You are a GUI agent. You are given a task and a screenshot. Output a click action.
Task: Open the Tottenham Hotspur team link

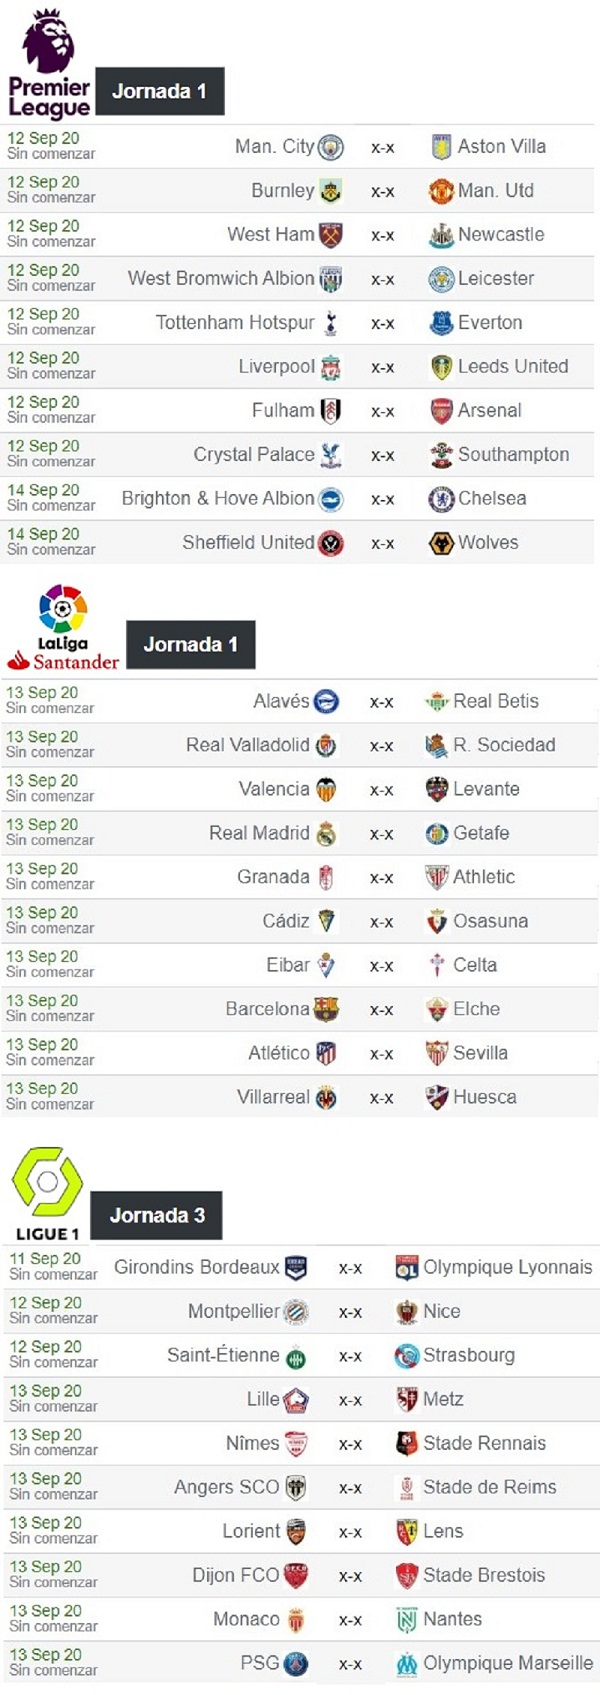coord(235,323)
